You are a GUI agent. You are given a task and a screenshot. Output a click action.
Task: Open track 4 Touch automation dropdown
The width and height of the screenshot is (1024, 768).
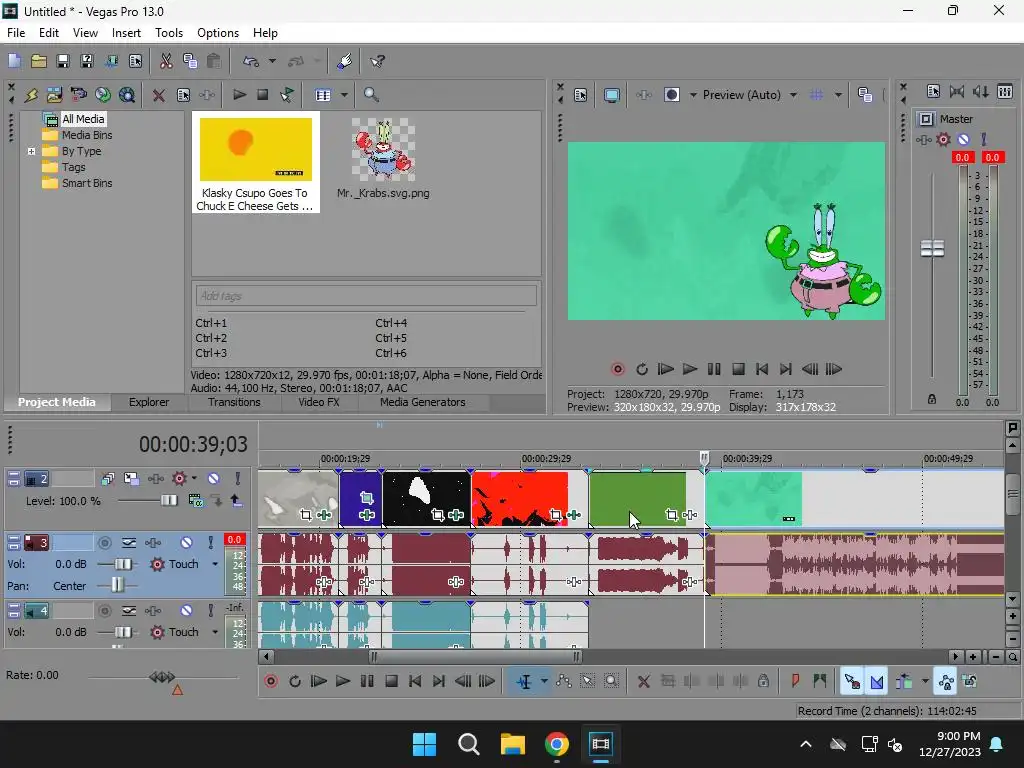(215, 632)
